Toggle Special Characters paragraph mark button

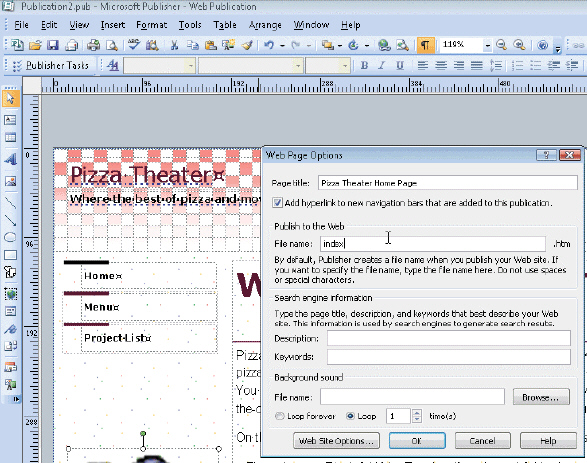(425, 45)
